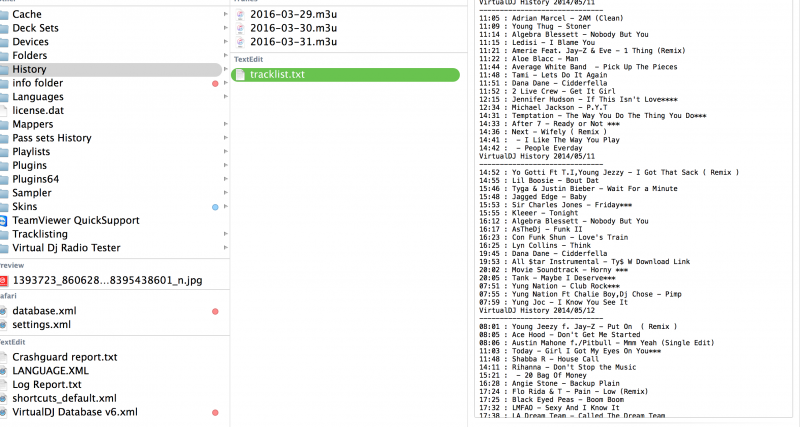Click the 'Adrian Marcel – 2AM (Clean)' preview line
This screenshot has height=427, width=800.
(x=551, y=18)
